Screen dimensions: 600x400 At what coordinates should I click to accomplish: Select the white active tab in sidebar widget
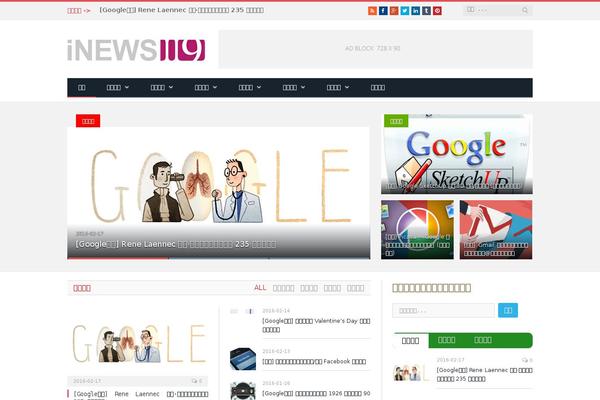point(411,340)
